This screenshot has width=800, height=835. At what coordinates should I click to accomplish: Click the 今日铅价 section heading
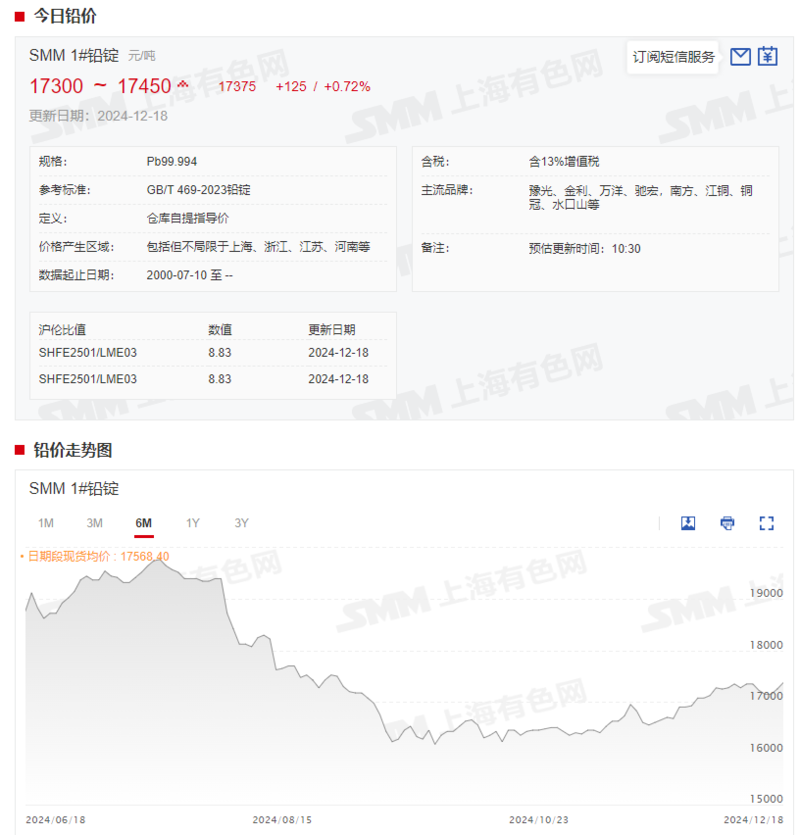tap(65, 16)
